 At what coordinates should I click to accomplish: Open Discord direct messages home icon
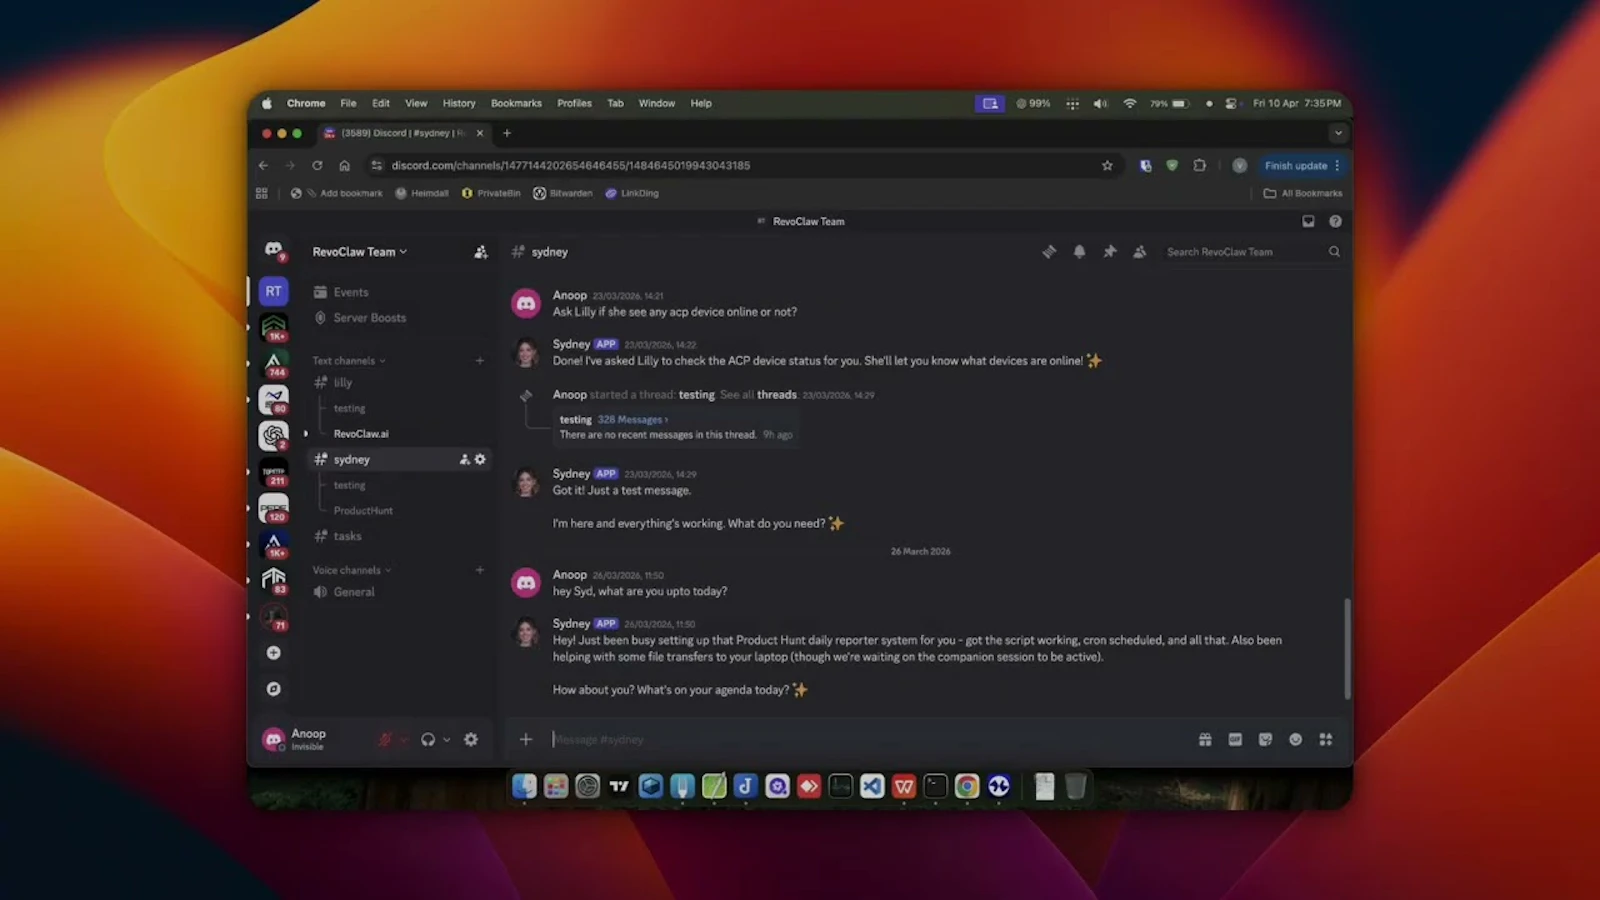(273, 250)
